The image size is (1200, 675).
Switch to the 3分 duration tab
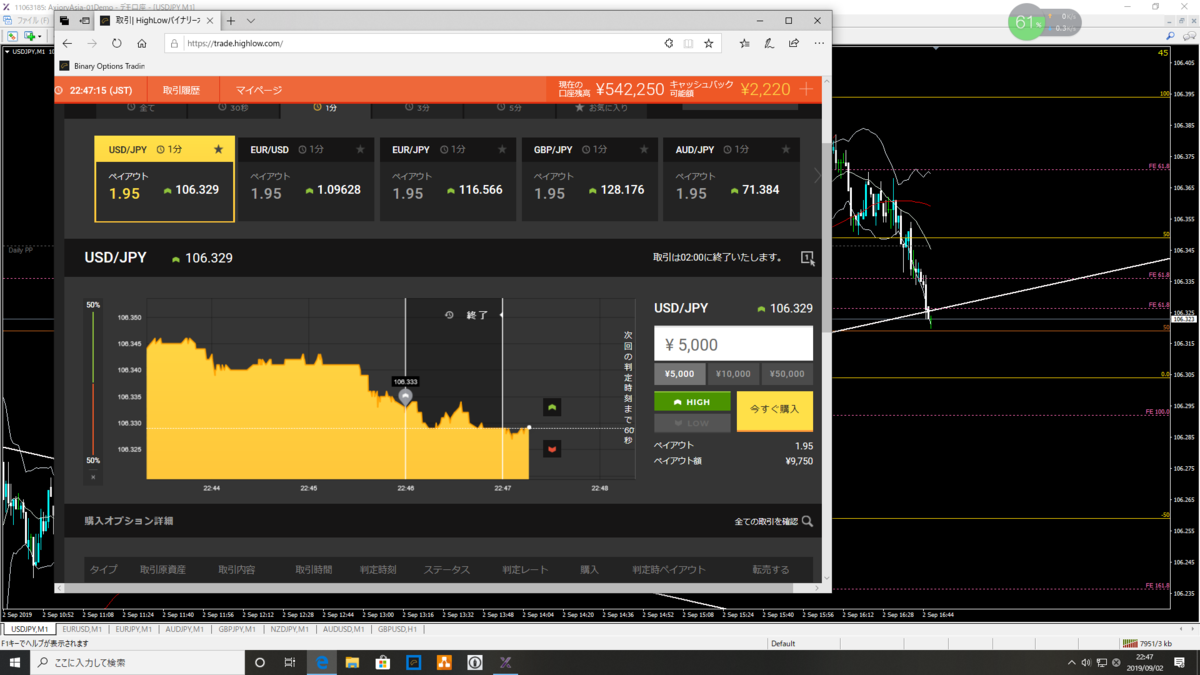coord(417,108)
